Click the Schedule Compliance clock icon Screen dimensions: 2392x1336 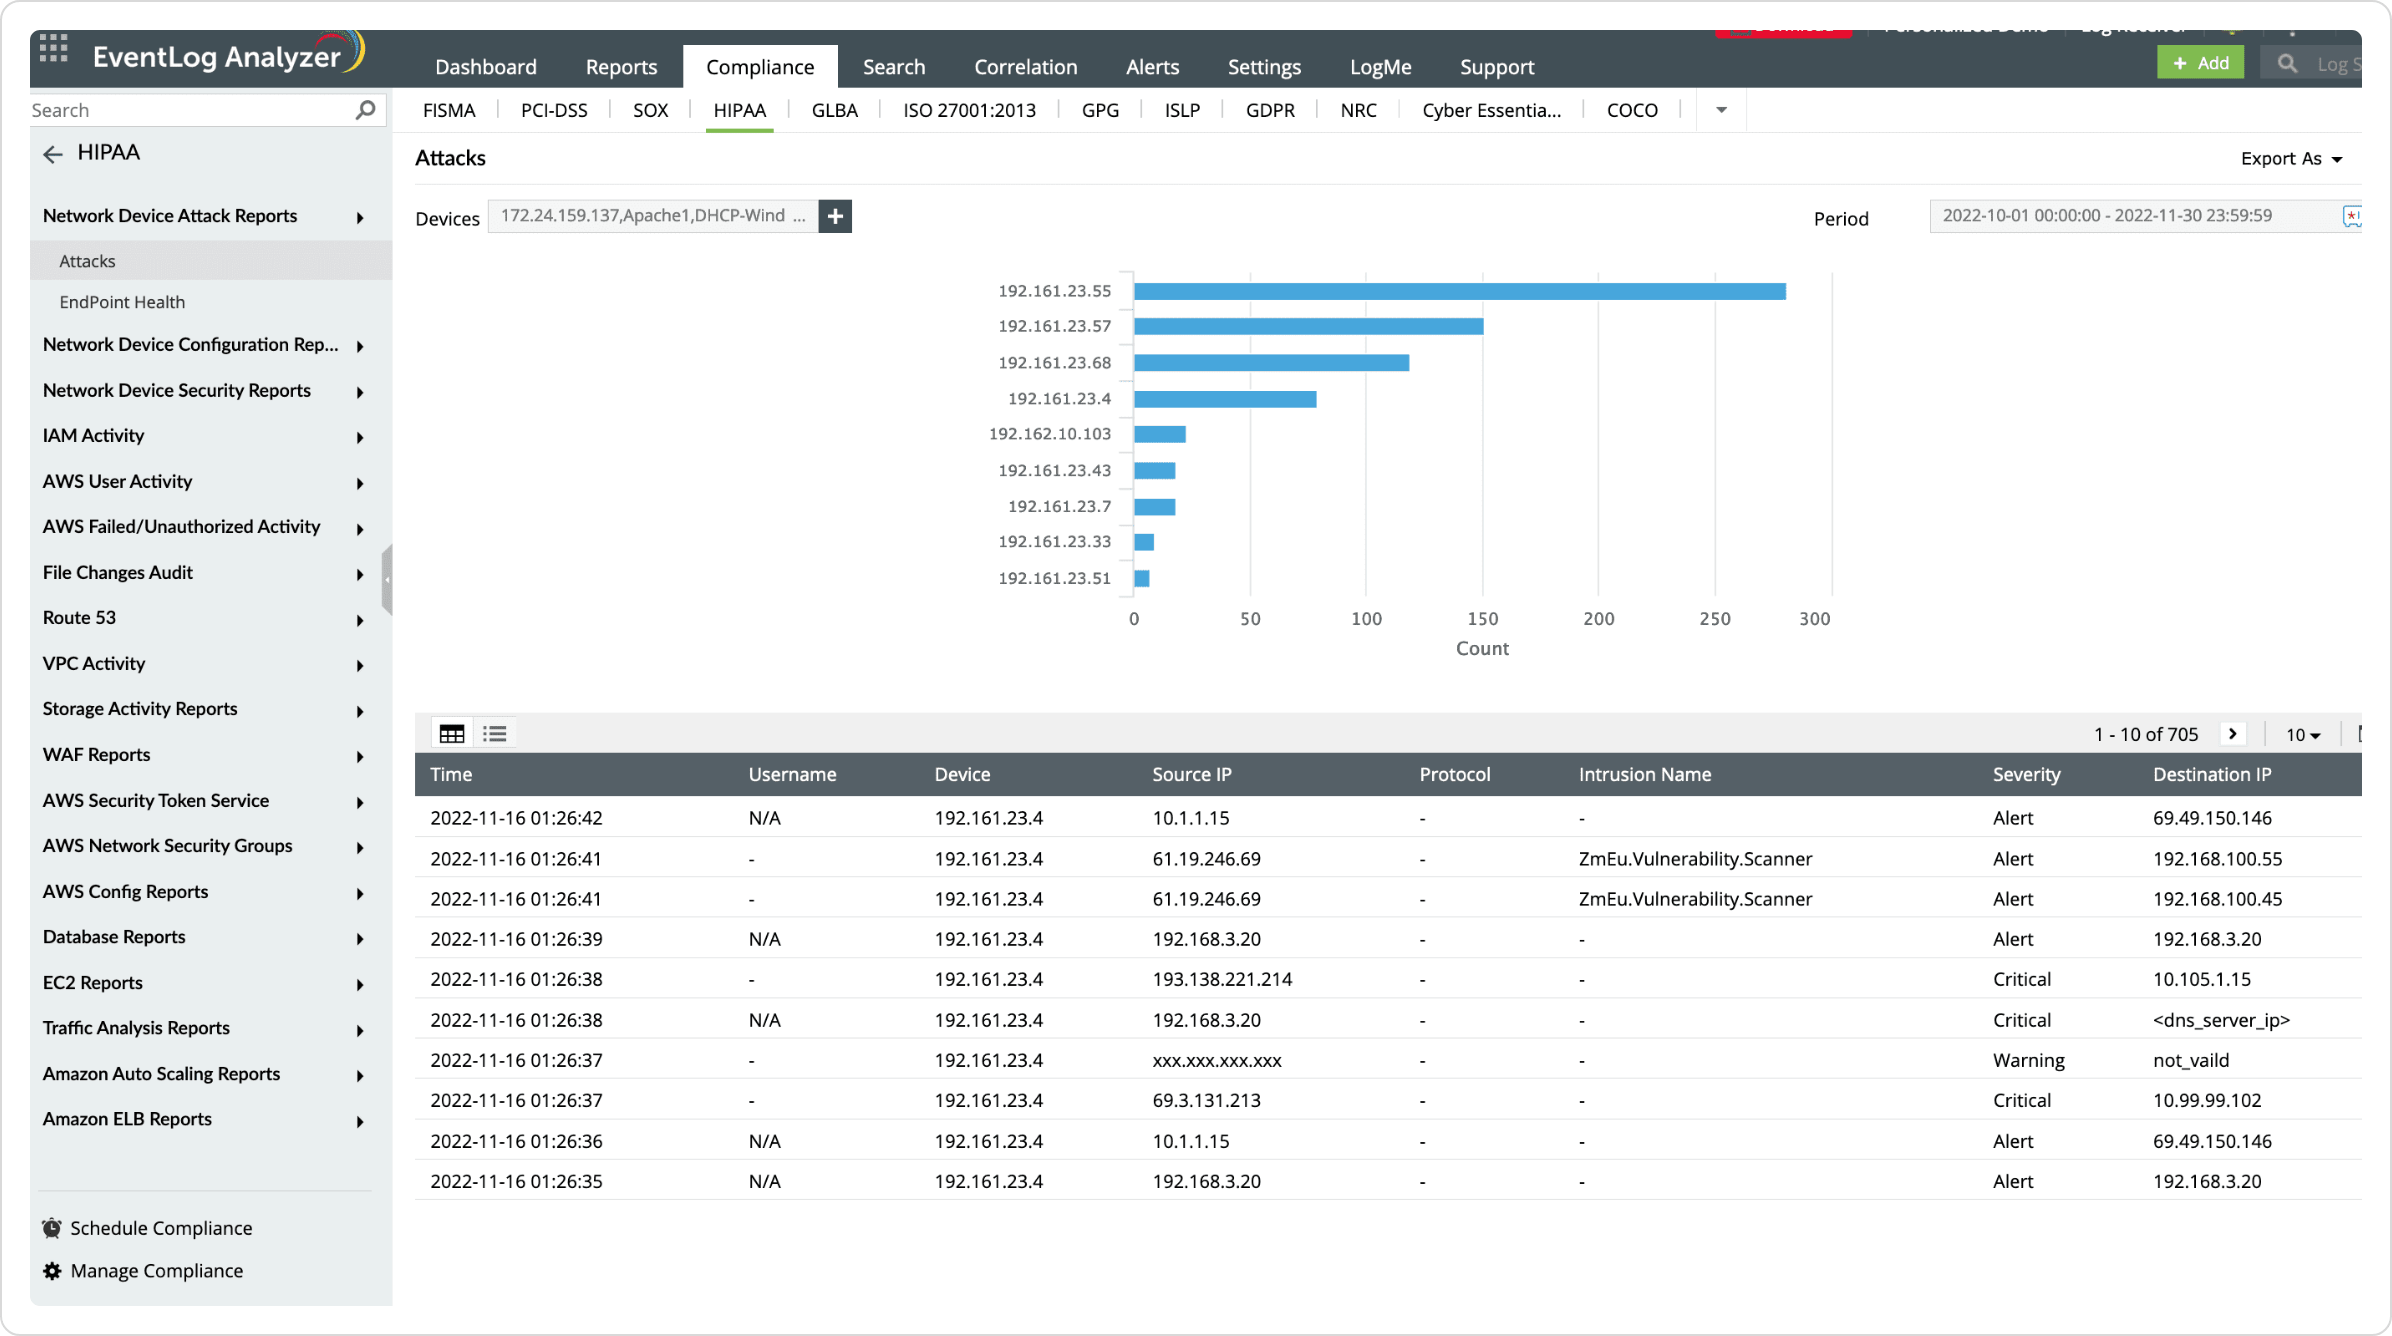click(52, 1228)
